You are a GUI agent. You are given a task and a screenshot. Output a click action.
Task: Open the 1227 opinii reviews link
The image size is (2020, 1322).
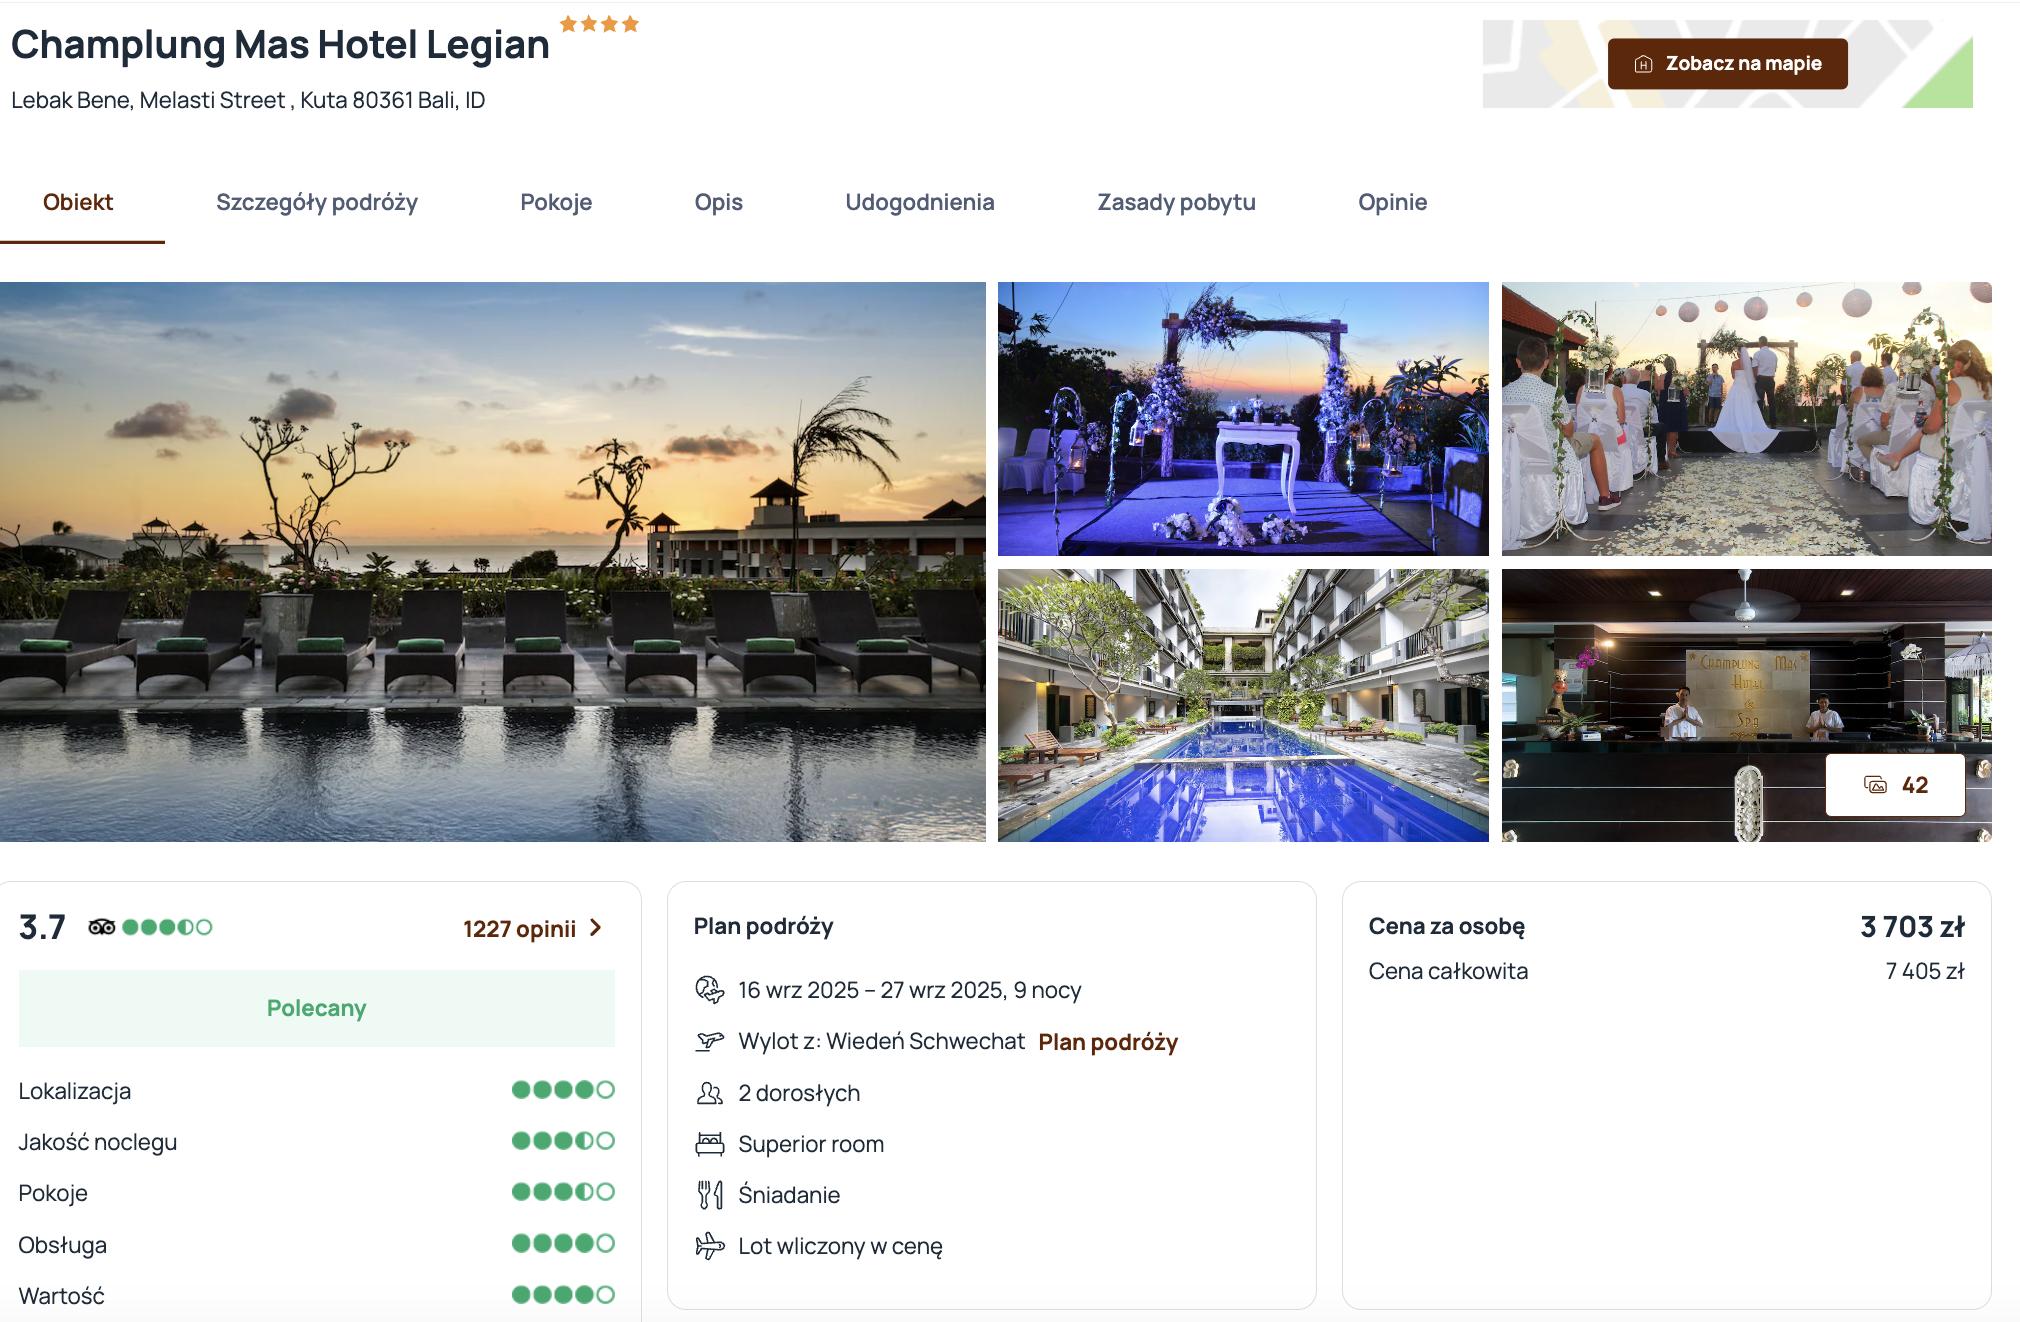519,929
